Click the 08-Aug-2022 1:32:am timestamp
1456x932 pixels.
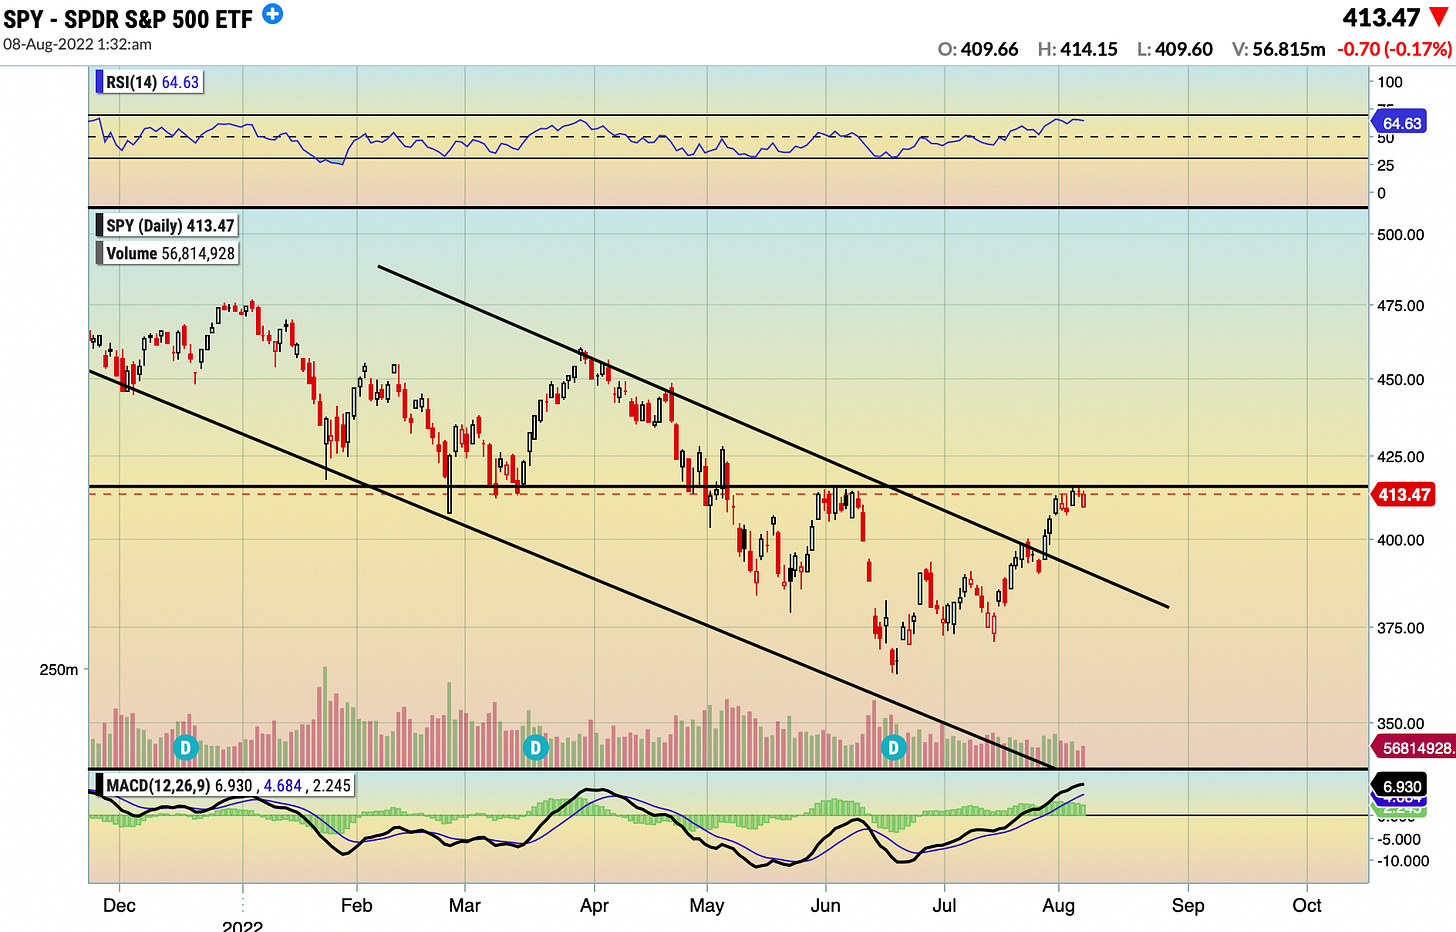pos(77,45)
